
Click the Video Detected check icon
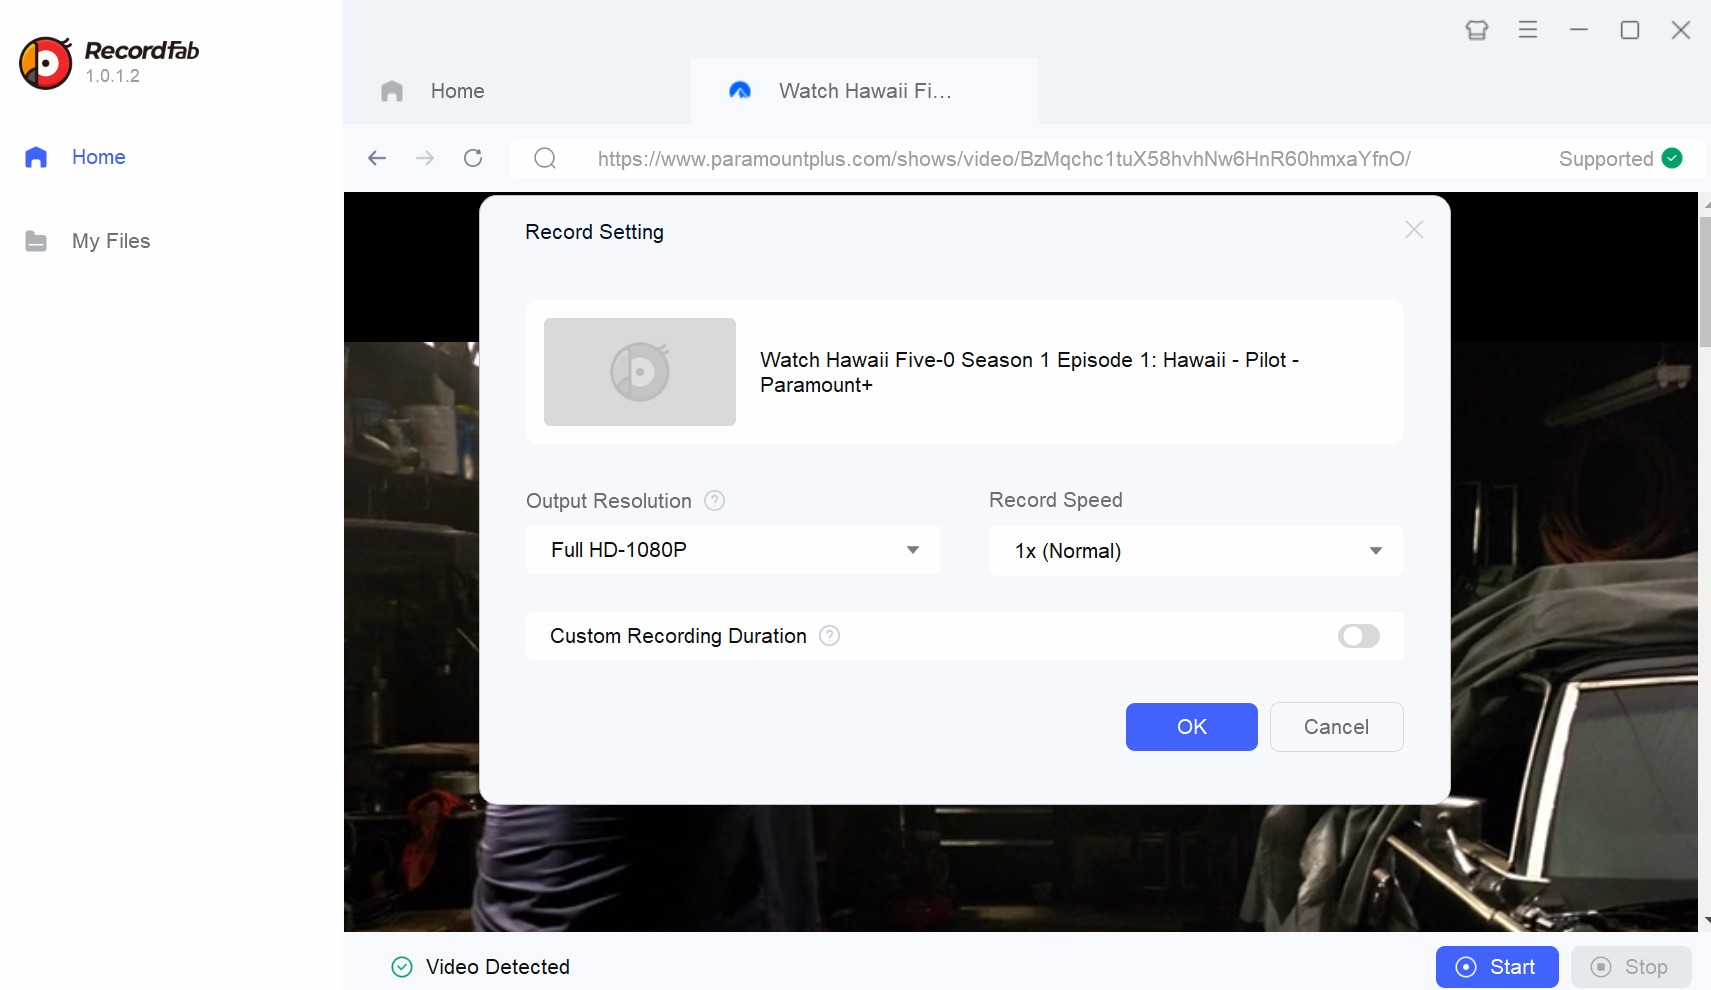402,967
